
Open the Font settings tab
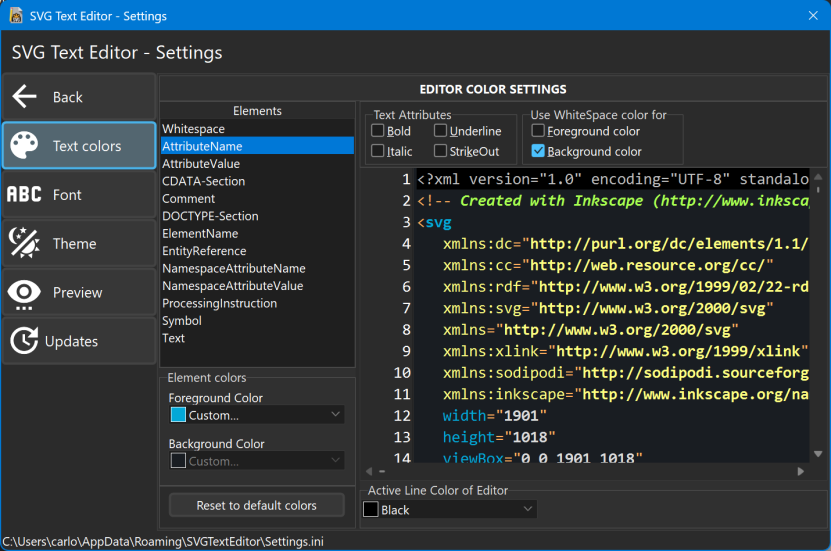[79, 194]
